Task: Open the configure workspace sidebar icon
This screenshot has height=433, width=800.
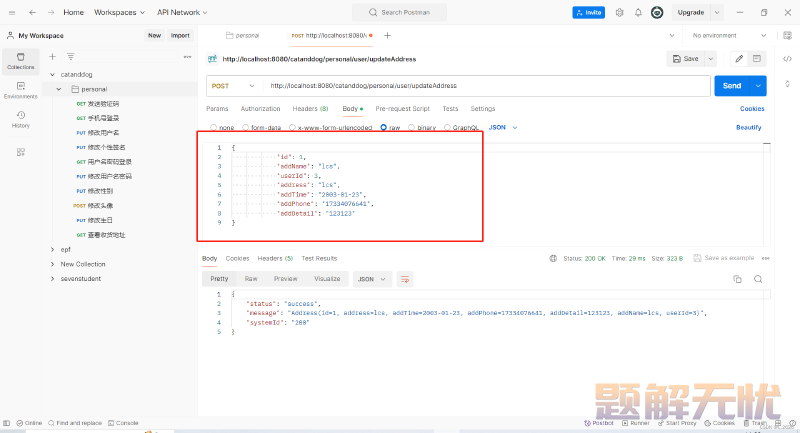Action: tap(20, 152)
